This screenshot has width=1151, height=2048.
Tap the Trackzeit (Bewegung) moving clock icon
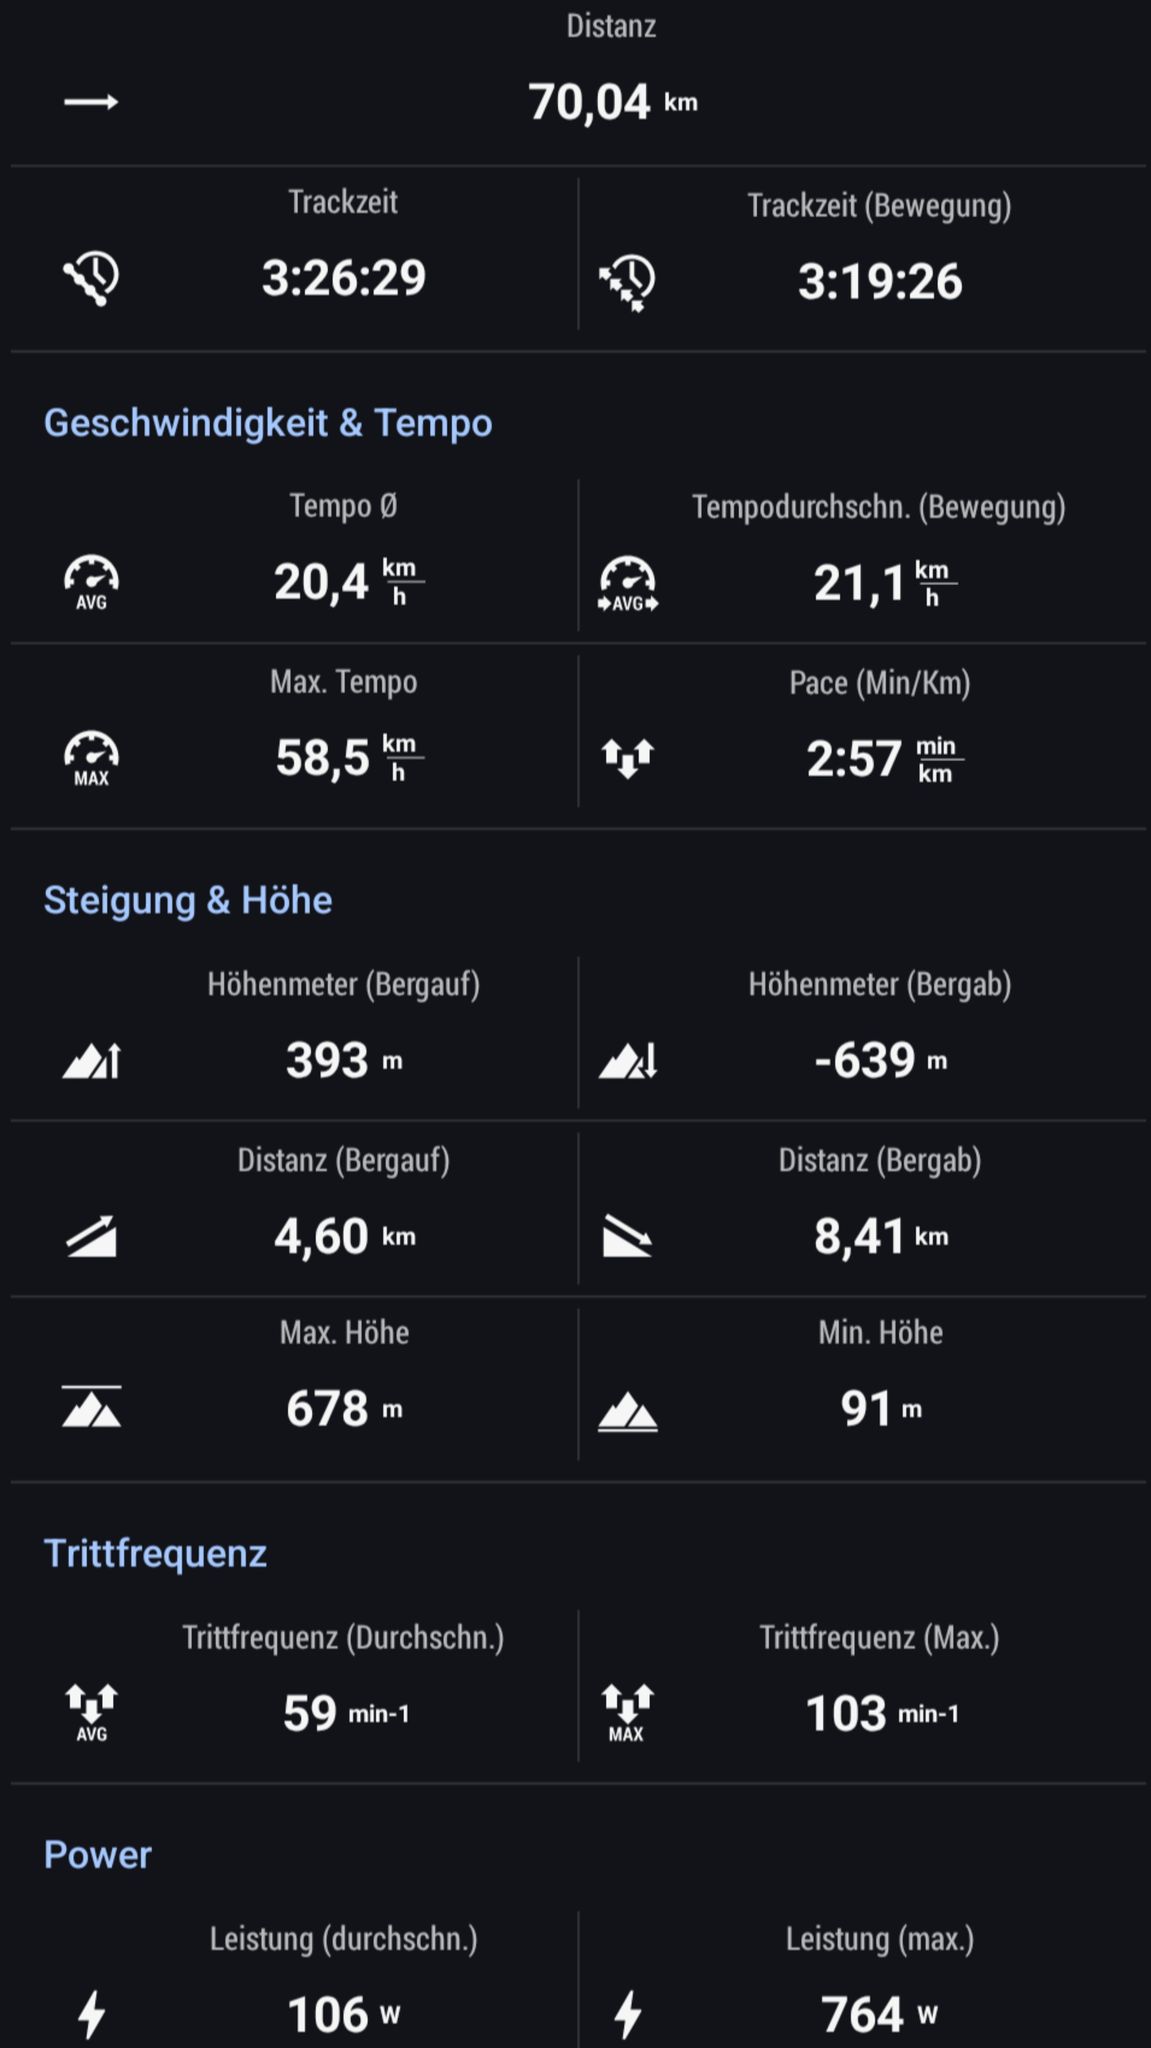627,282
